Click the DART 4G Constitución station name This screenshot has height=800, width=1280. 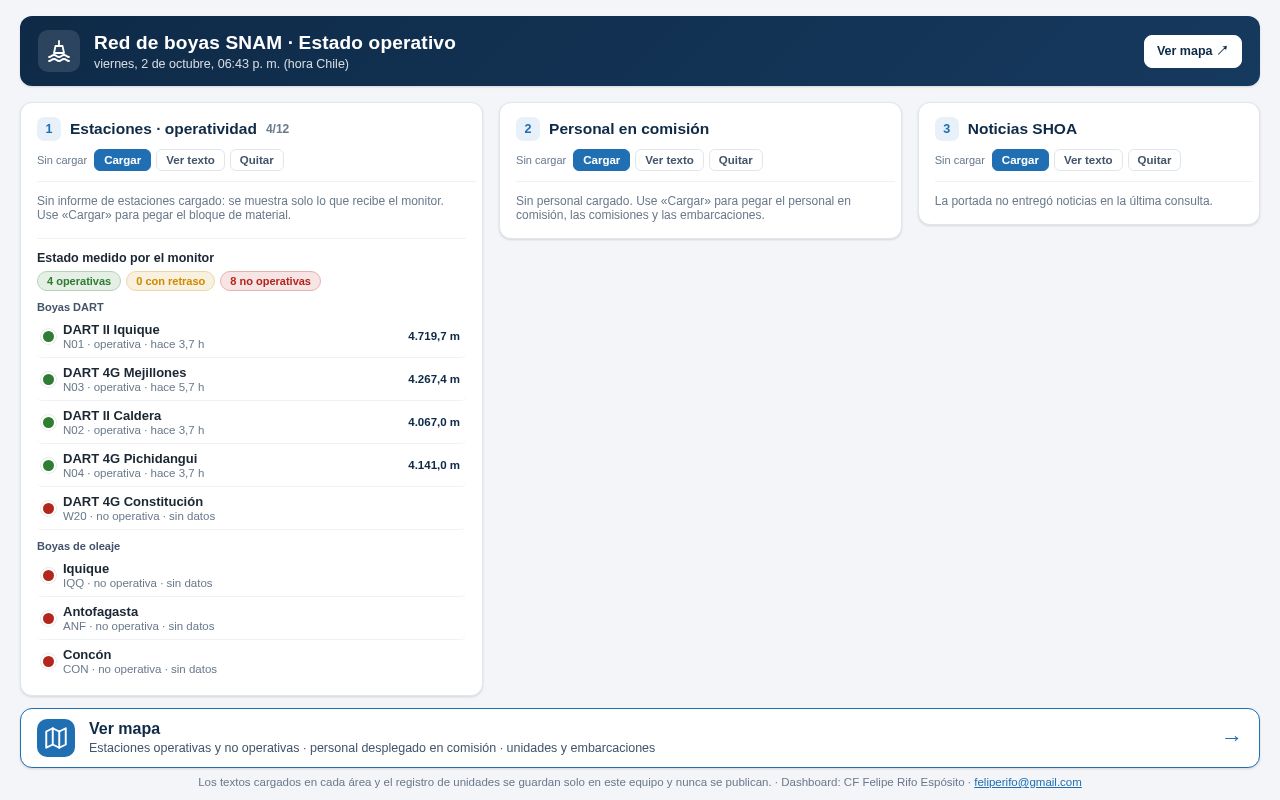[133, 501]
